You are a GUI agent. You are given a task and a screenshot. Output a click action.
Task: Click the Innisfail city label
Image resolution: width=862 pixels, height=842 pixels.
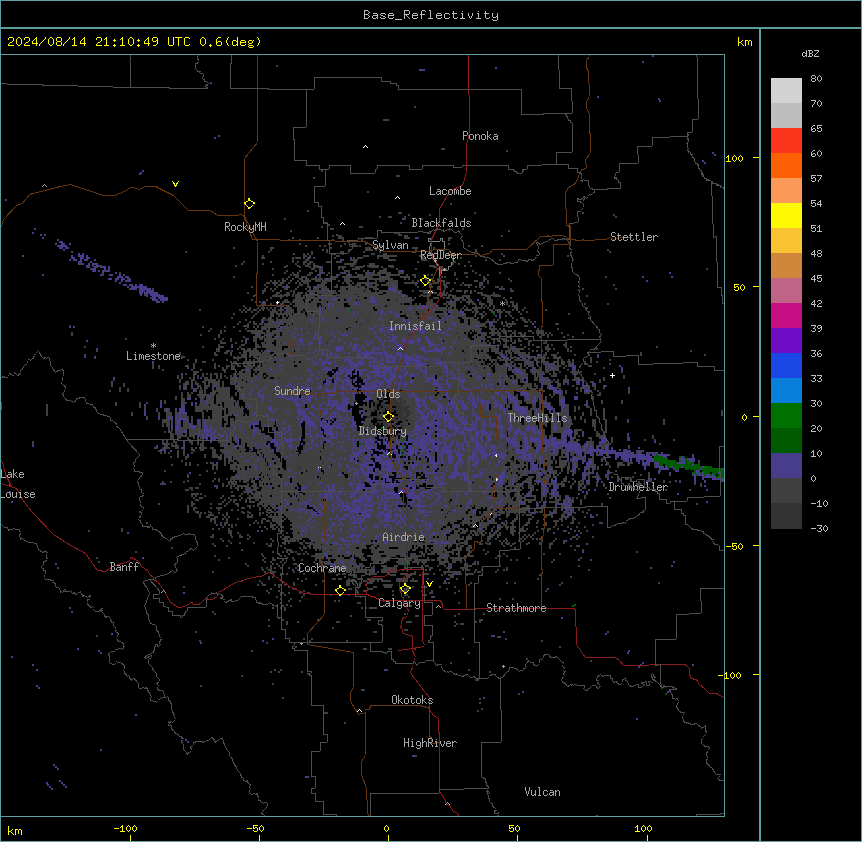416,326
